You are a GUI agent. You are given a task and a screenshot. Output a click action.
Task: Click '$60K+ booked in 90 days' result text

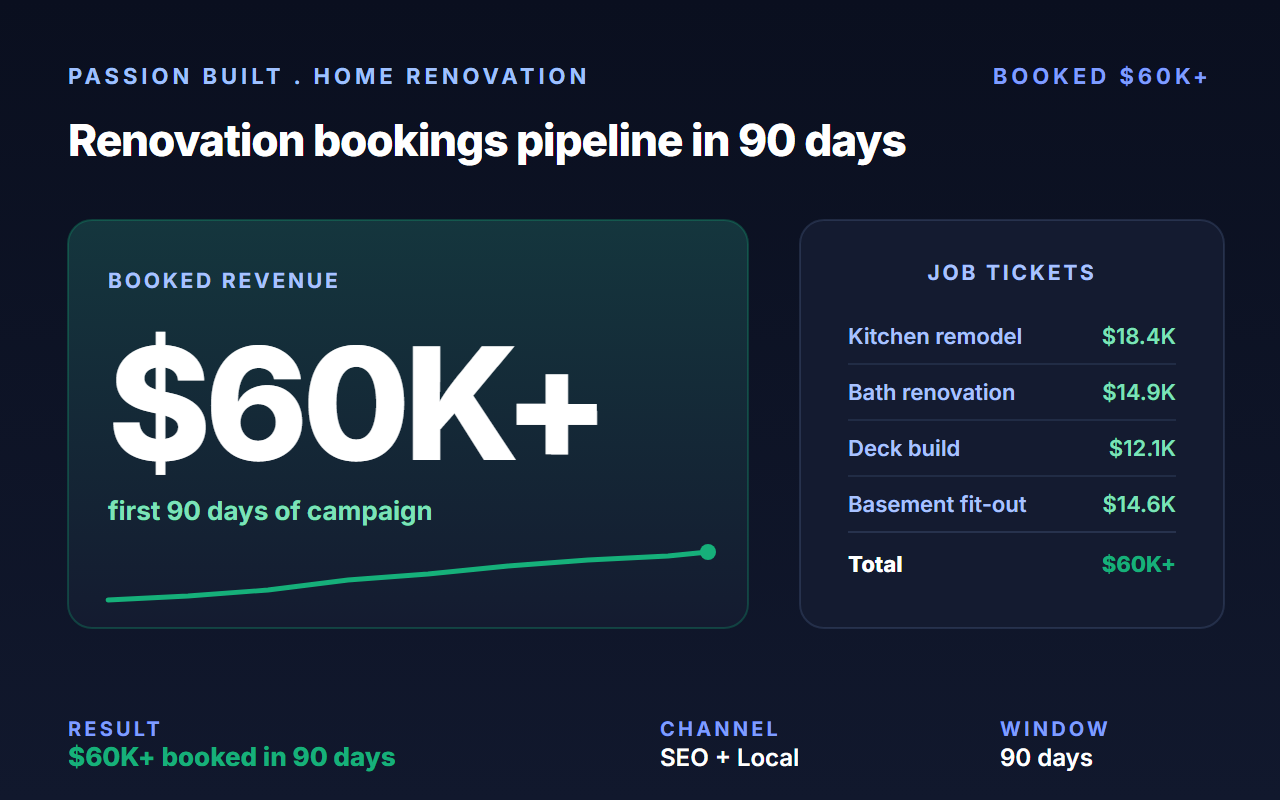(232, 757)
